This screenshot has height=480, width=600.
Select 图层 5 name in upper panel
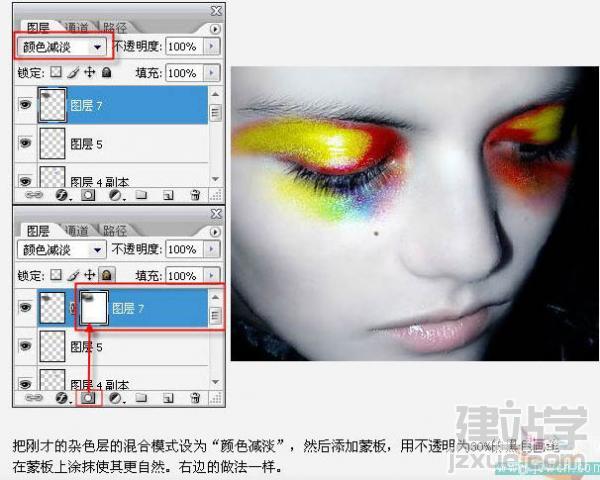[86, 144]
